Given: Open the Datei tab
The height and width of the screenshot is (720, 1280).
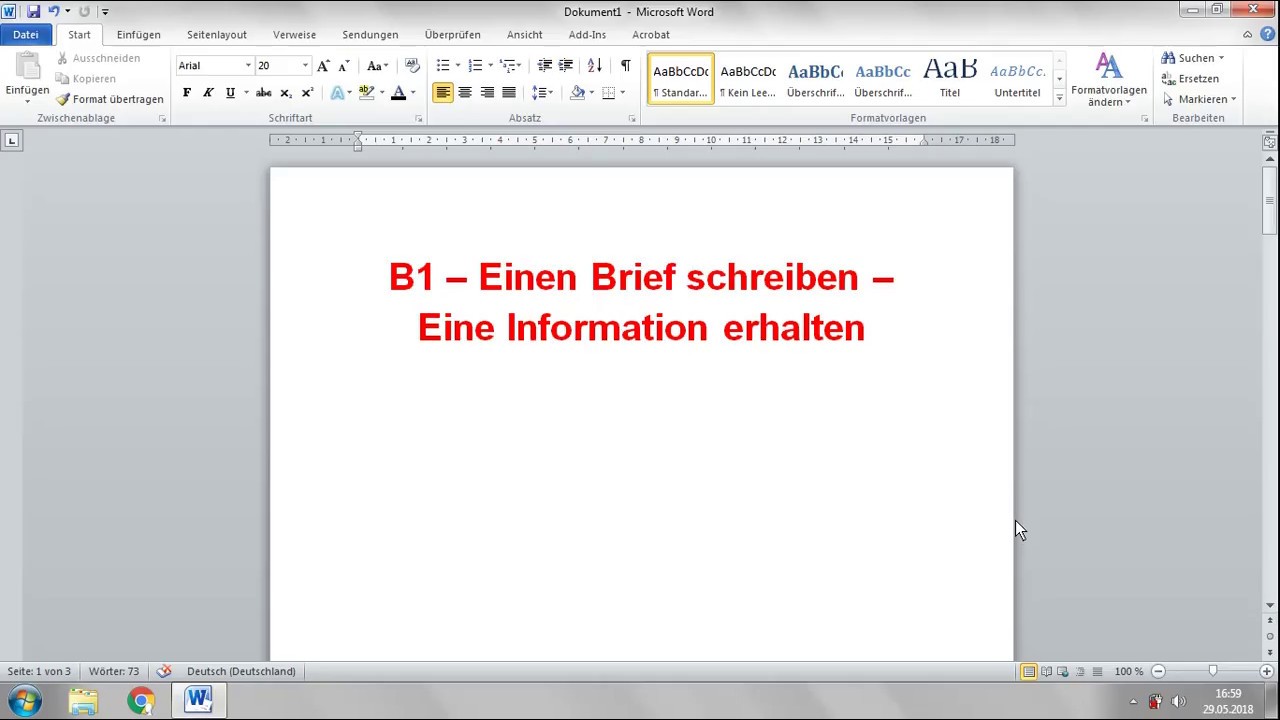Looking at the screenshot, I should [x=26, y=34].
